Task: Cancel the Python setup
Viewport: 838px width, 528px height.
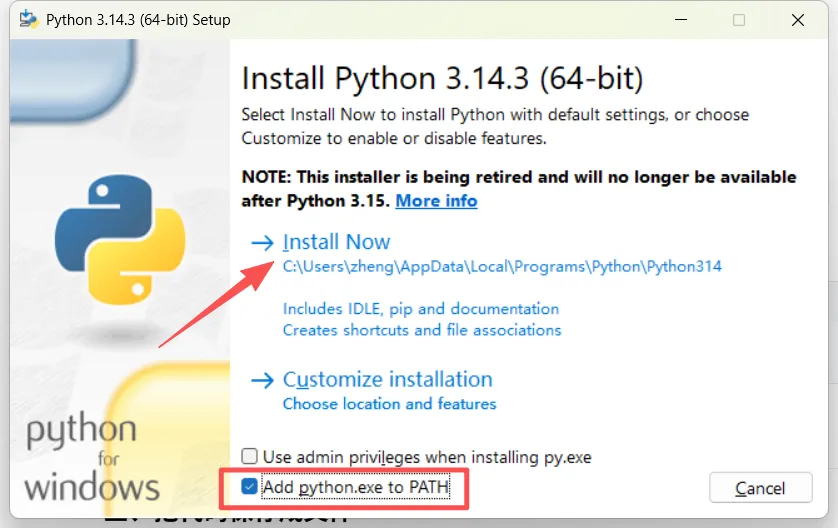Action: pos(761,487)
